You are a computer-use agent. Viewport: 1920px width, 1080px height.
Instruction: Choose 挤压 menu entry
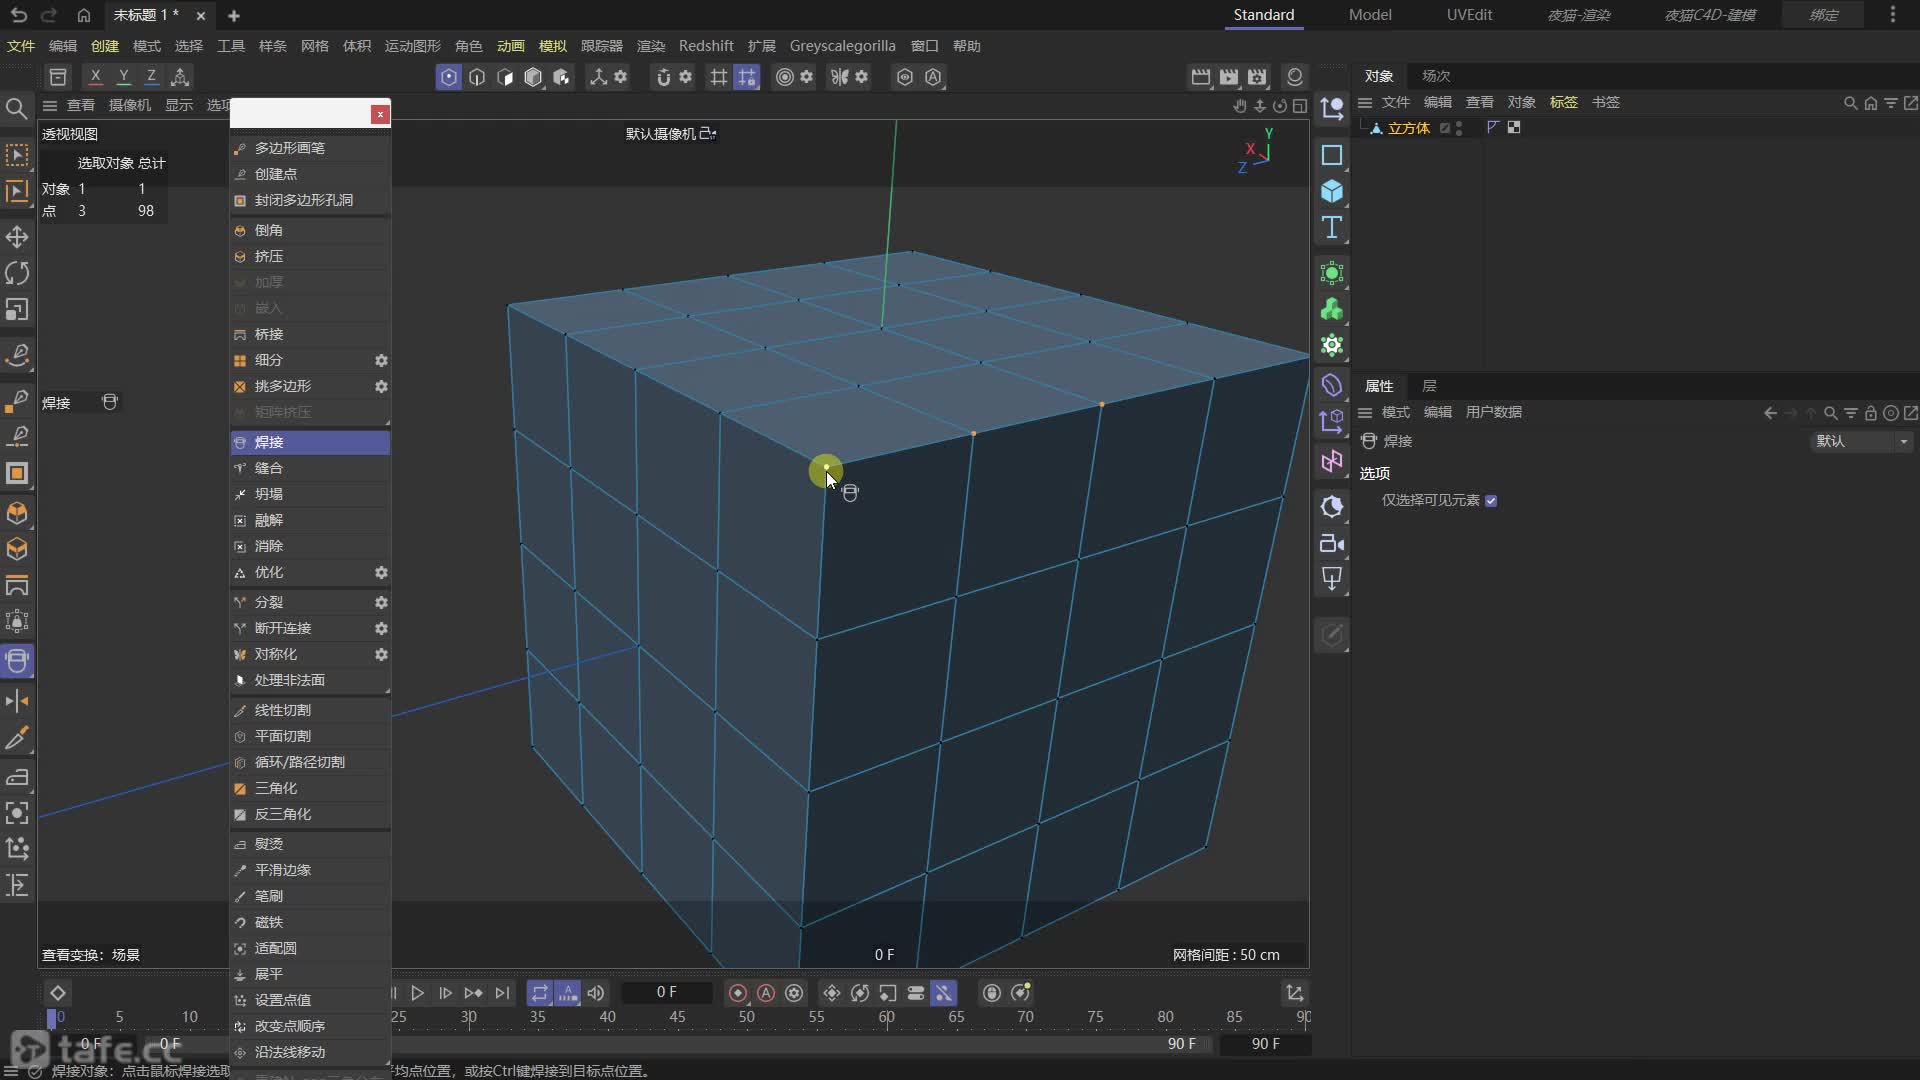310,256
